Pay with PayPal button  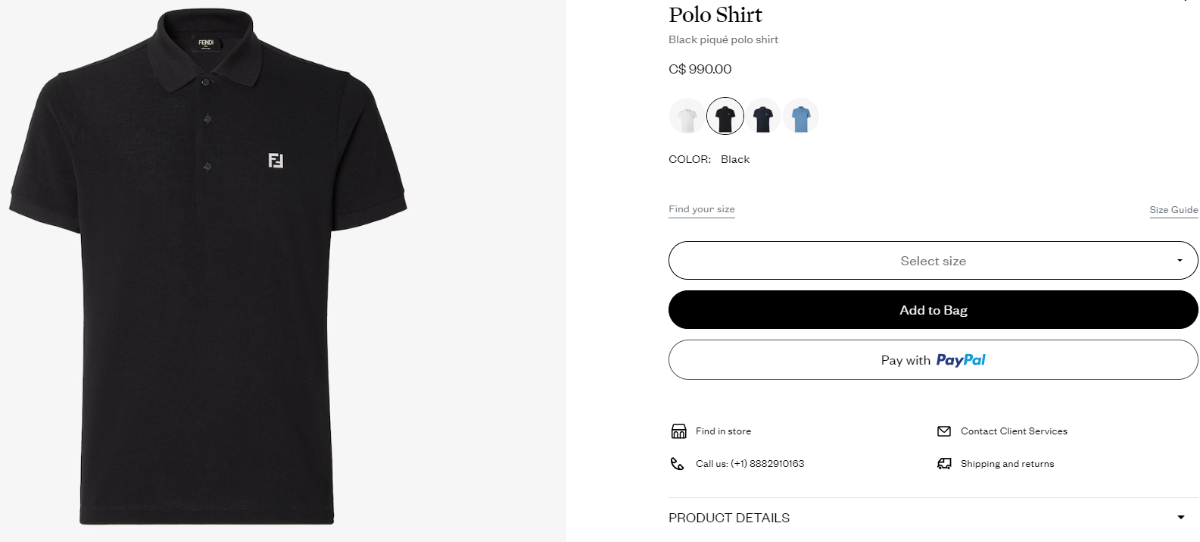[933, 360]
